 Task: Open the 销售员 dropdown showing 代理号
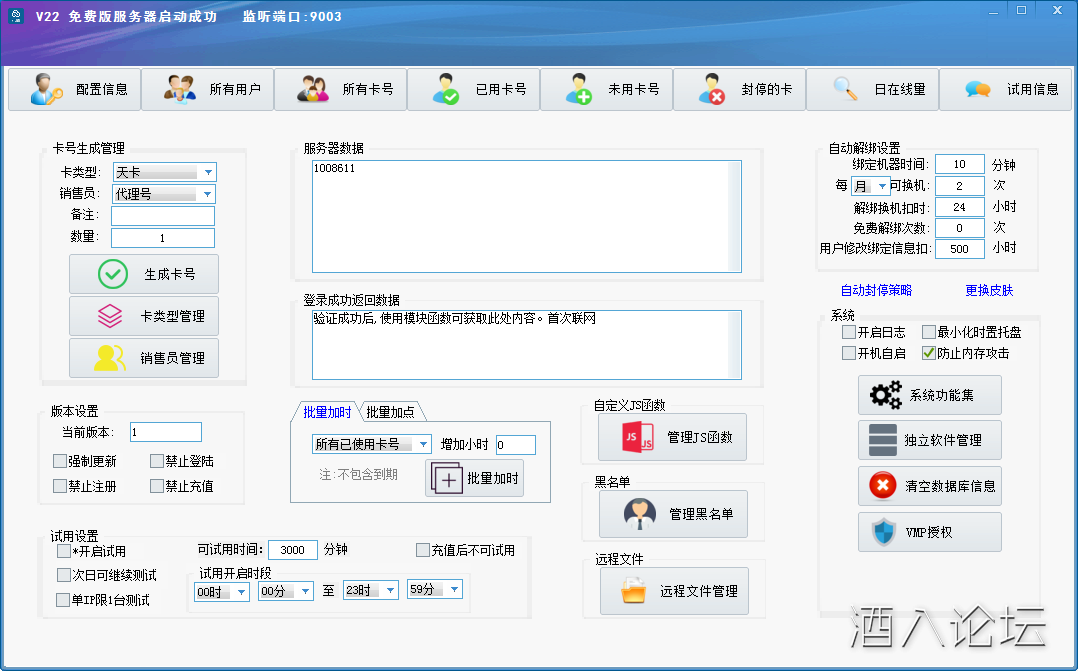tap(208, 194)
